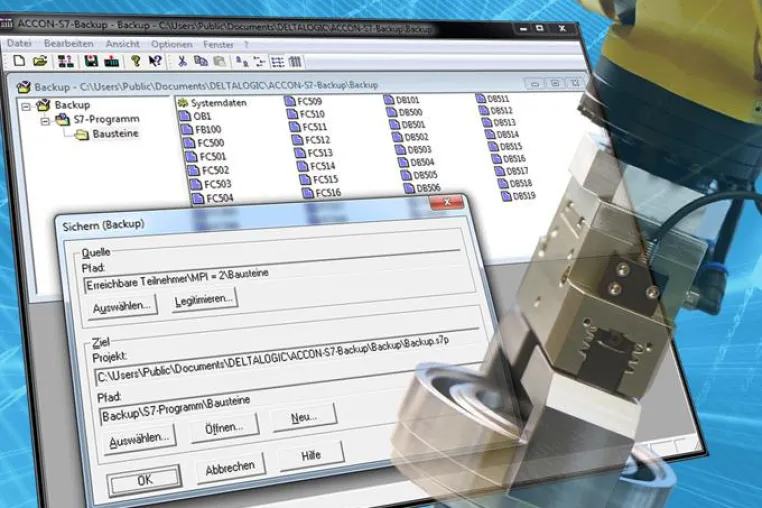Switch to details view icon
Image resolution: width=762 pixels, height=508 pixels.
point(295,62)
